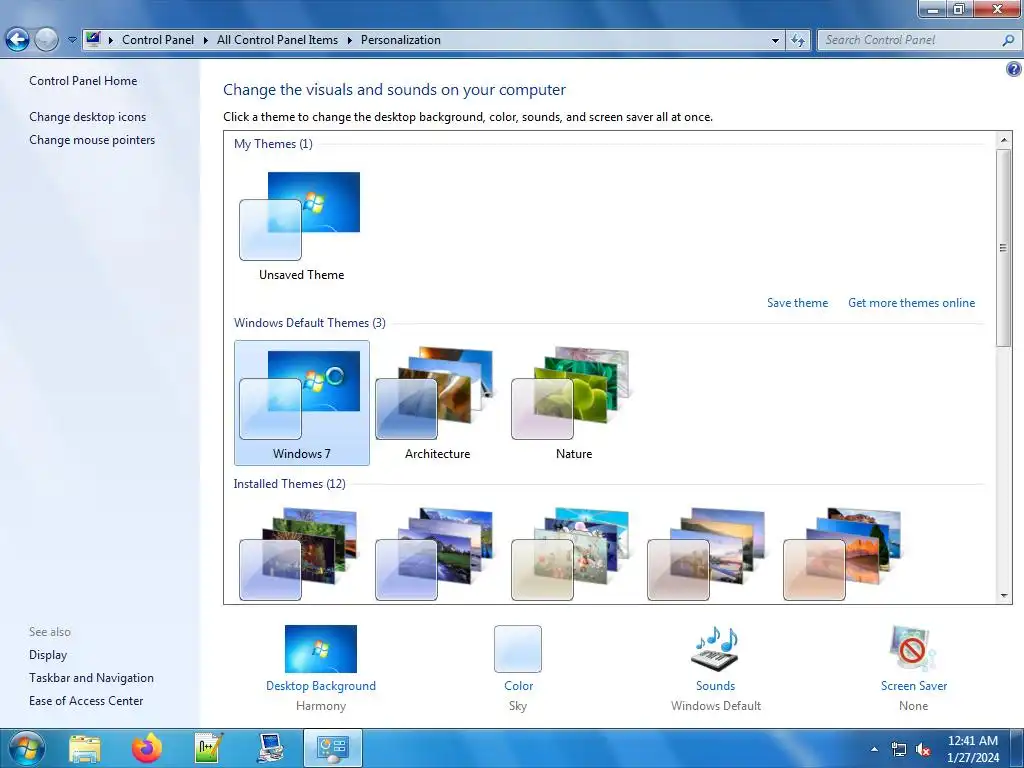Open the recent pages dropdown arrow

[72, 40]
